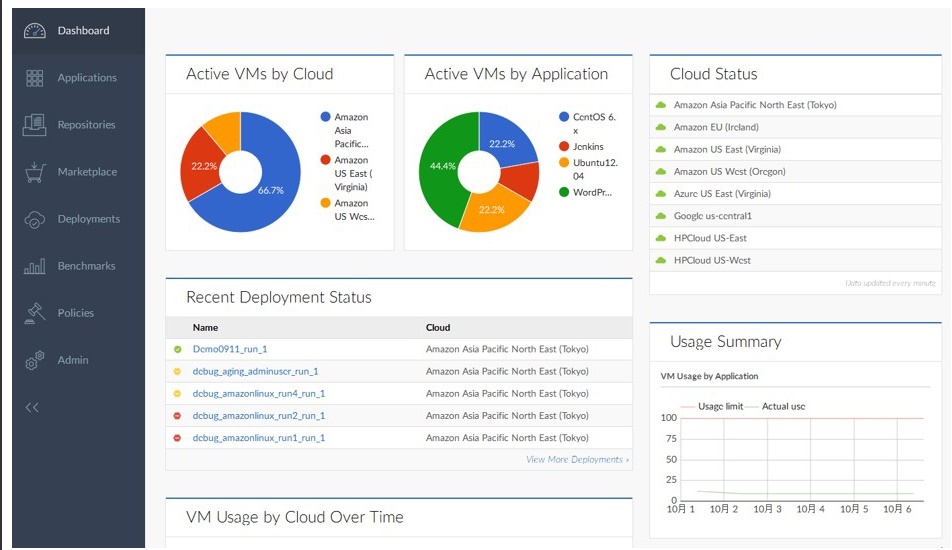952x550 pixels.
Task: Click View More Deployments link
Action: (577, 460)
